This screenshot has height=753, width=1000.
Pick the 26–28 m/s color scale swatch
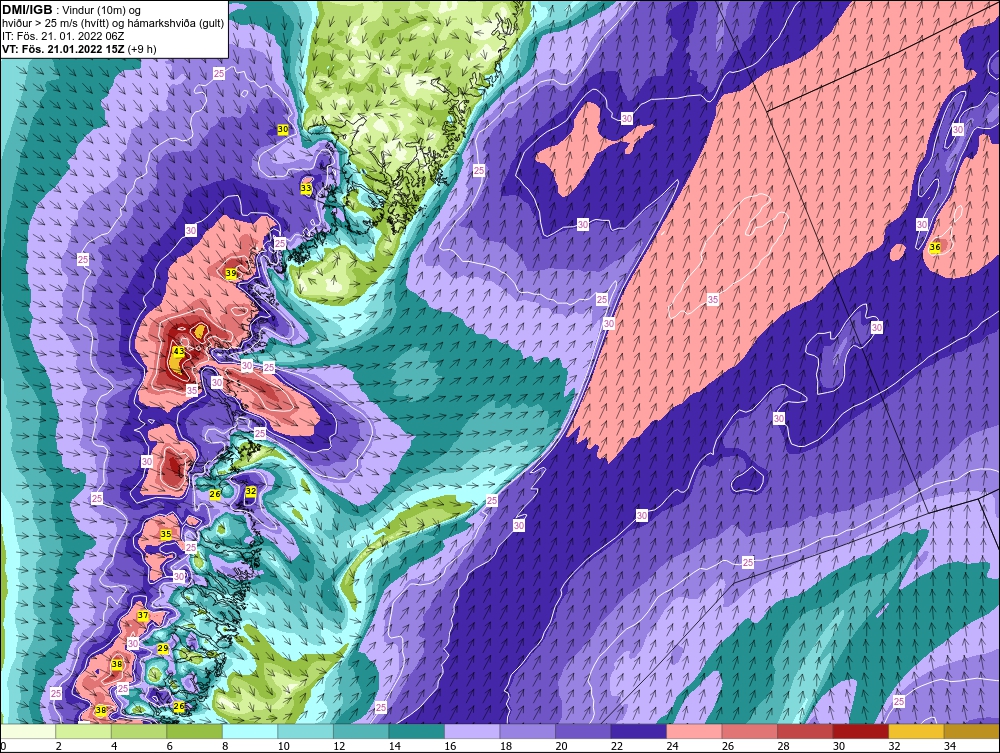(x=749, y=731)
